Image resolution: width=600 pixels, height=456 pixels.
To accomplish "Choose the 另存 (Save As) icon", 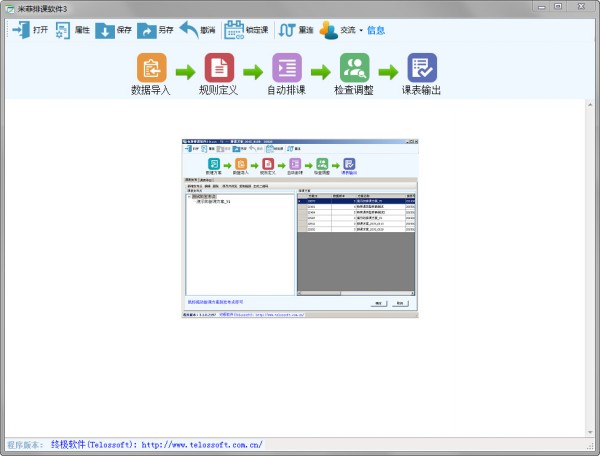I will pyautogui.click(x=146, y=30).
